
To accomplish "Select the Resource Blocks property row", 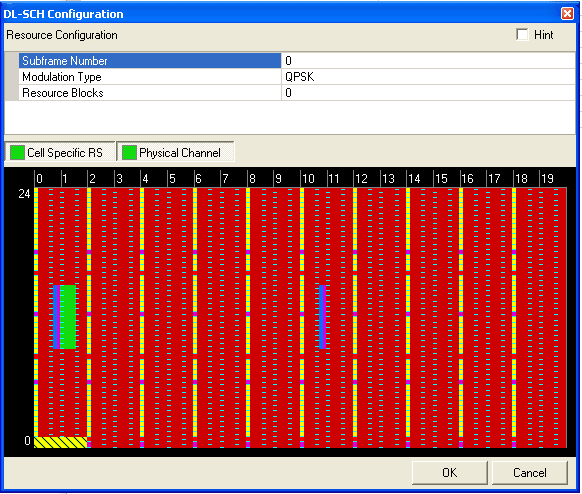I will pyautogui.click(x=150, y=93).
